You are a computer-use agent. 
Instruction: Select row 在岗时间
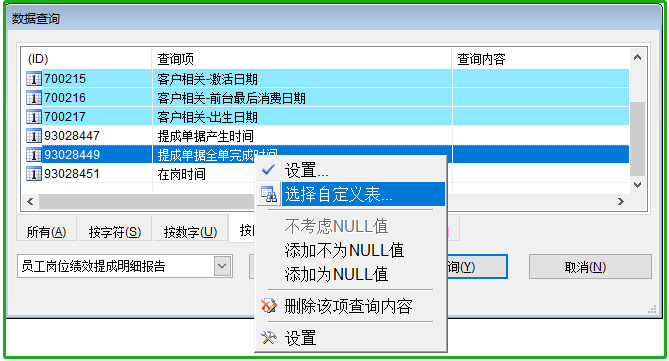pos(326,174)
